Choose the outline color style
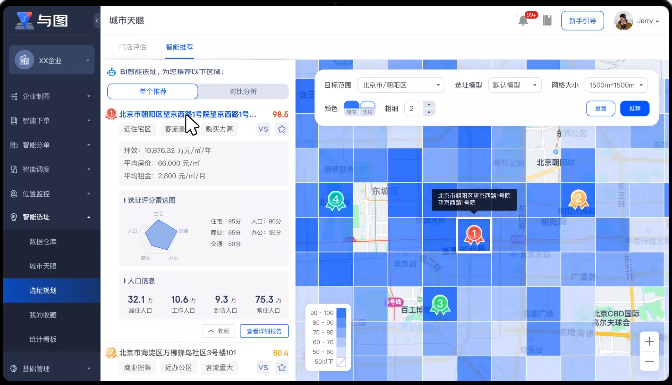The image size is (672, 385). [368, 108]
